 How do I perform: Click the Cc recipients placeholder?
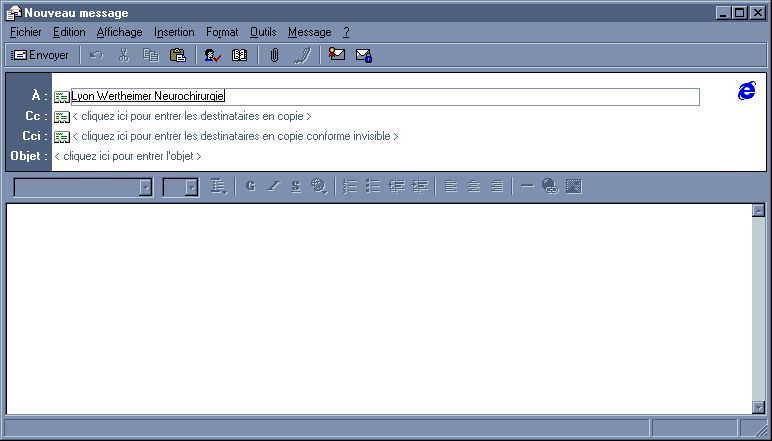192,117
